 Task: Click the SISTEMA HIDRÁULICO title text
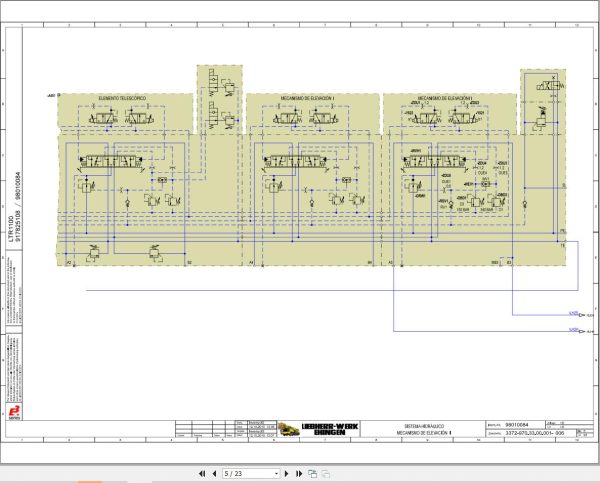pos(424,426)
